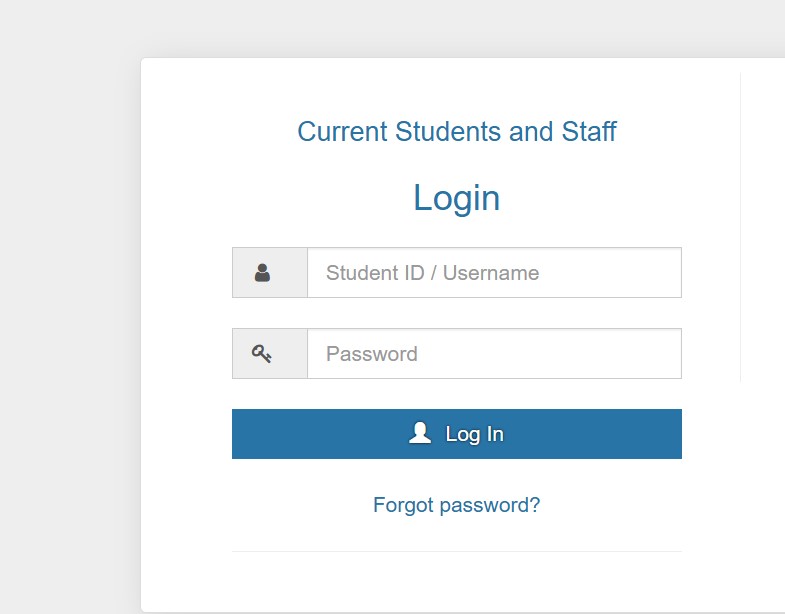Screen dimensions: 785x614
Task: Click the vertical divider line right of the form
Action: pos(740,227)
